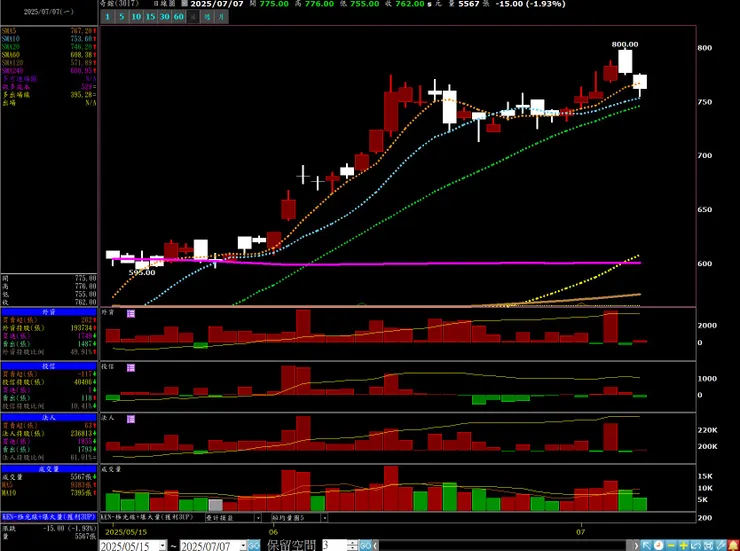Image resolution: width=740 pixels, height=551 pixels.
Task: Open the 投信 panel settings list icon
Action: click(x=131, y=367)
